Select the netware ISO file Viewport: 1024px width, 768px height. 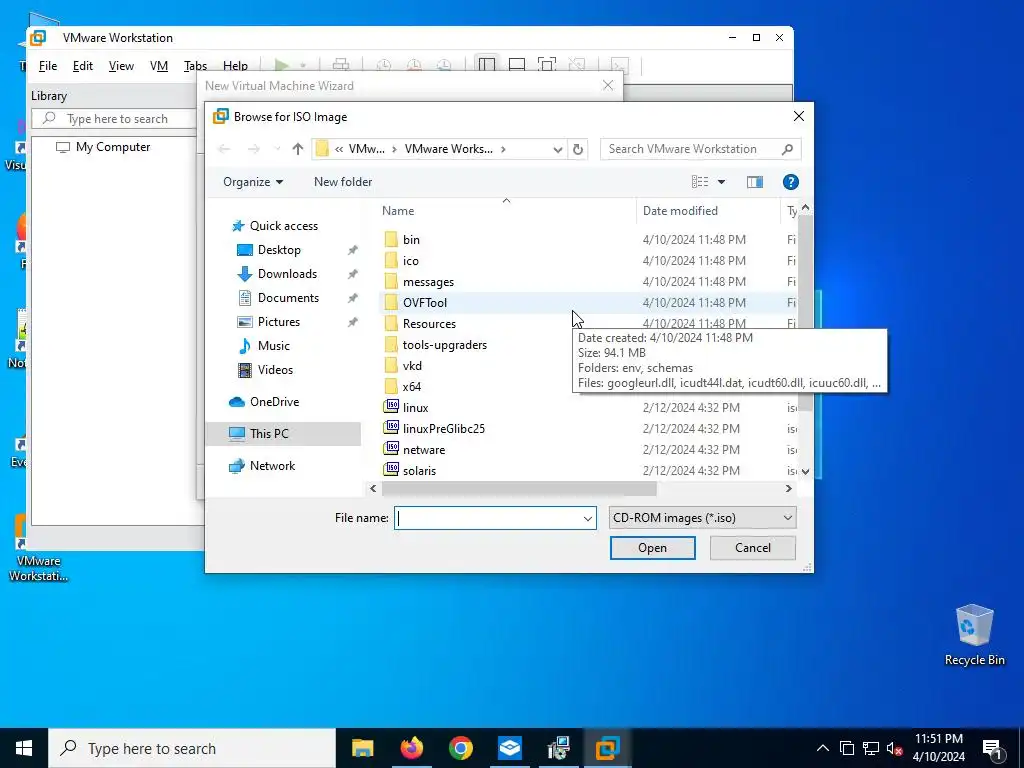(424, 450)
